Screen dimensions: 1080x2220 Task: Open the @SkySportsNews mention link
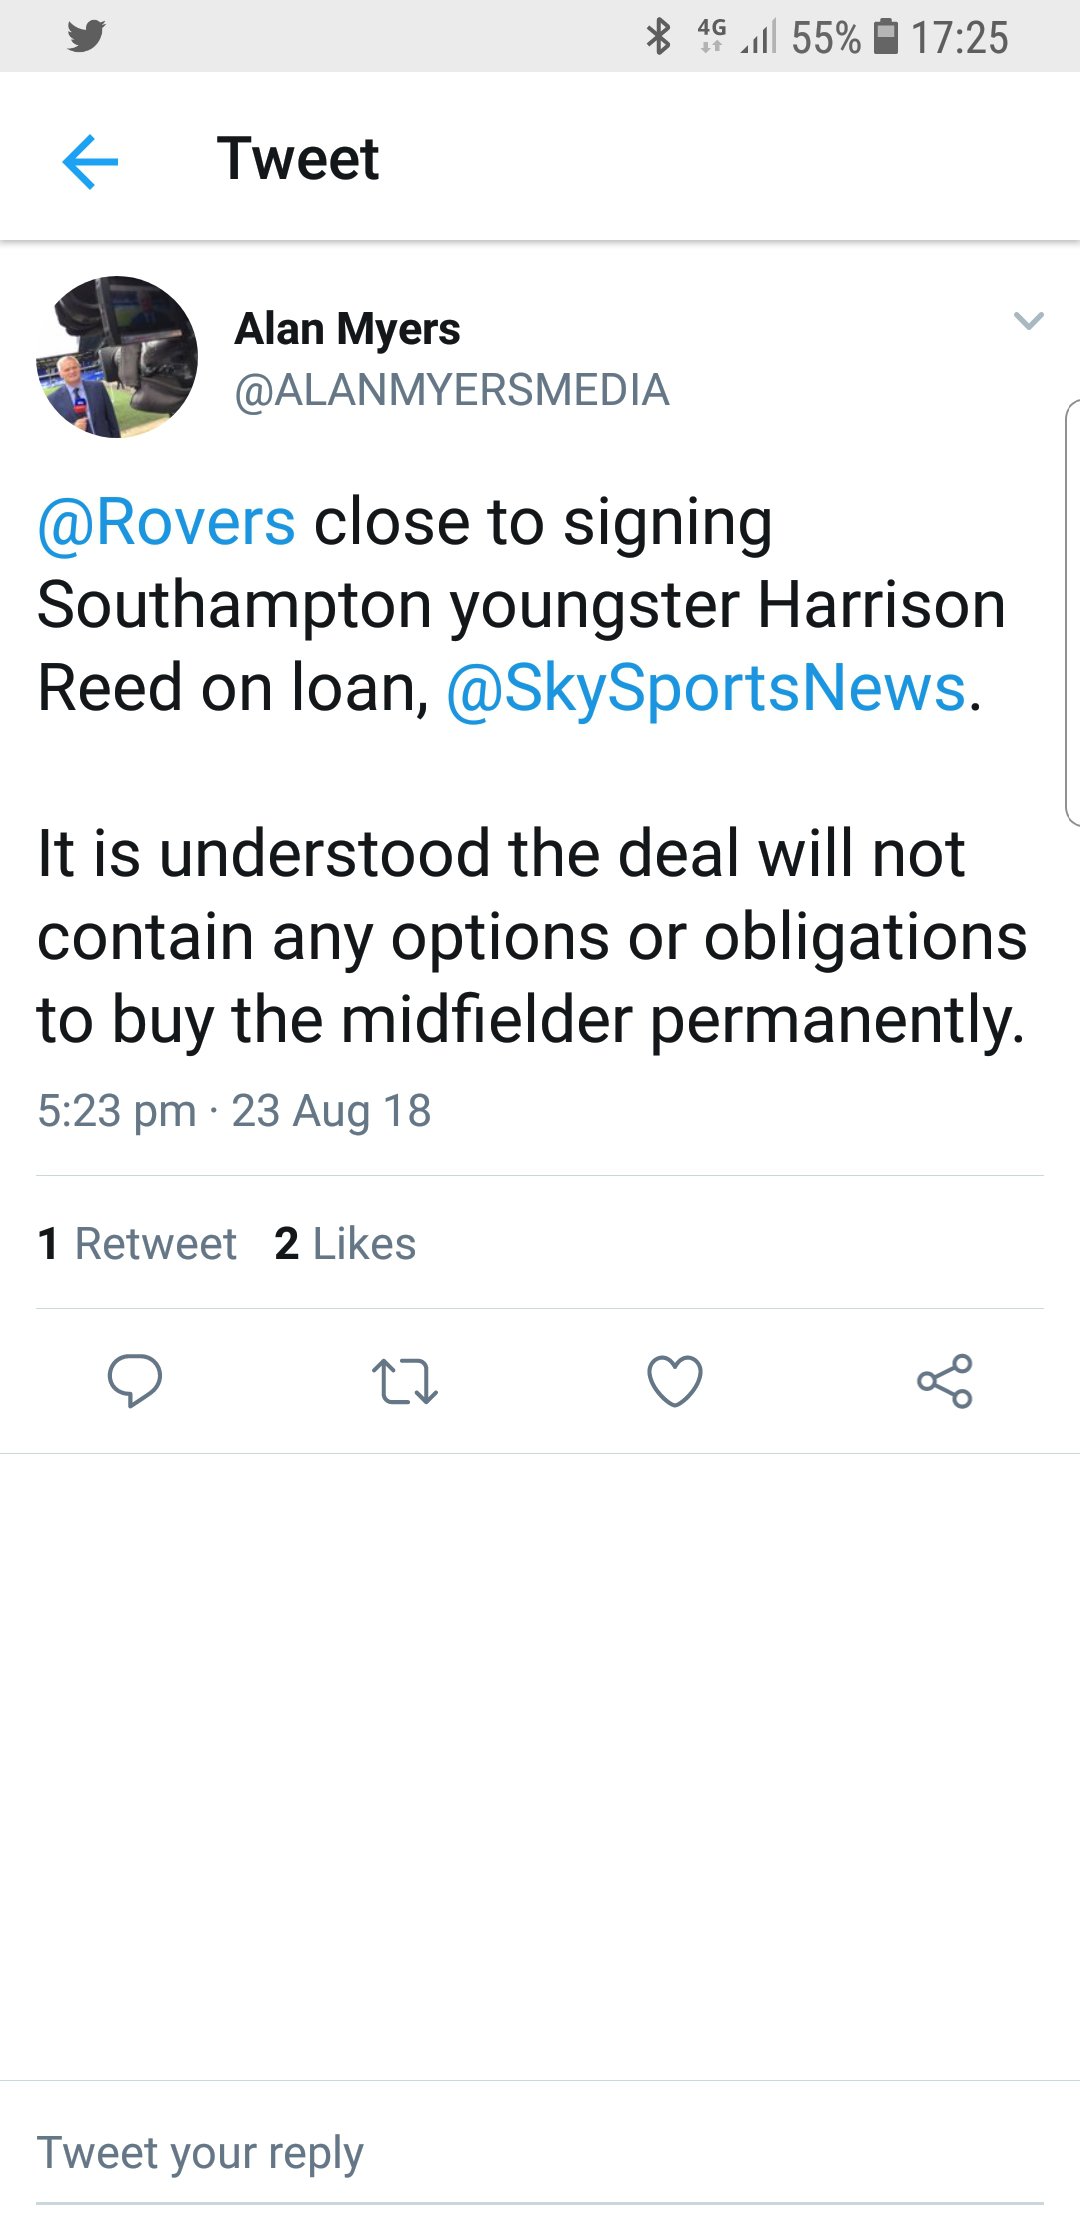(x=706, y=688)
